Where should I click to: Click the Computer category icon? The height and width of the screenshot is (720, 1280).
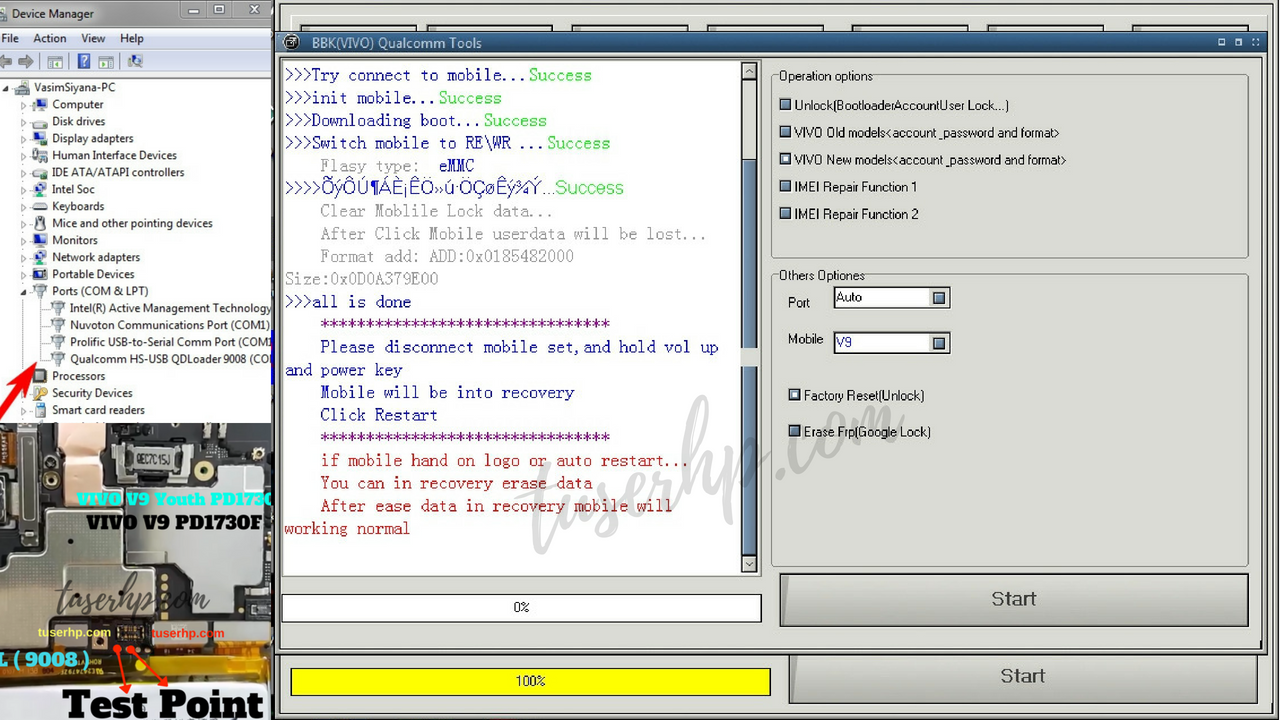click(x=40, y=104)
